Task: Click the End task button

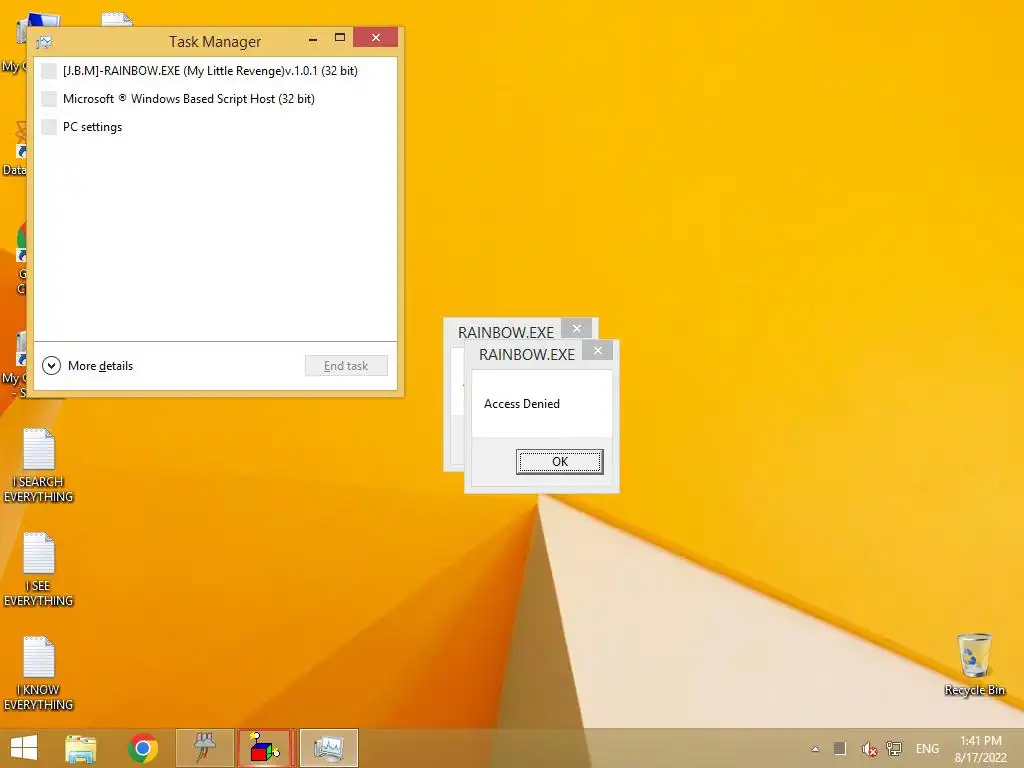Action: point(346,366)
